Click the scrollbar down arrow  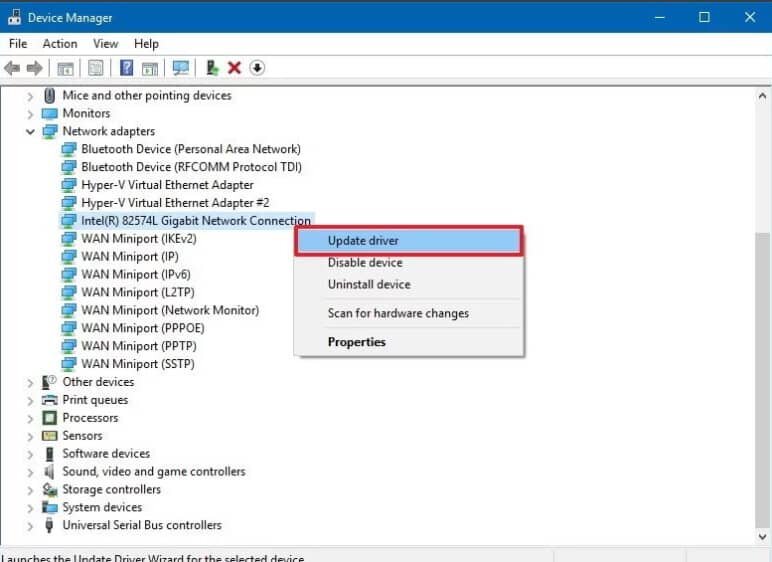click(x=762, y=536)
